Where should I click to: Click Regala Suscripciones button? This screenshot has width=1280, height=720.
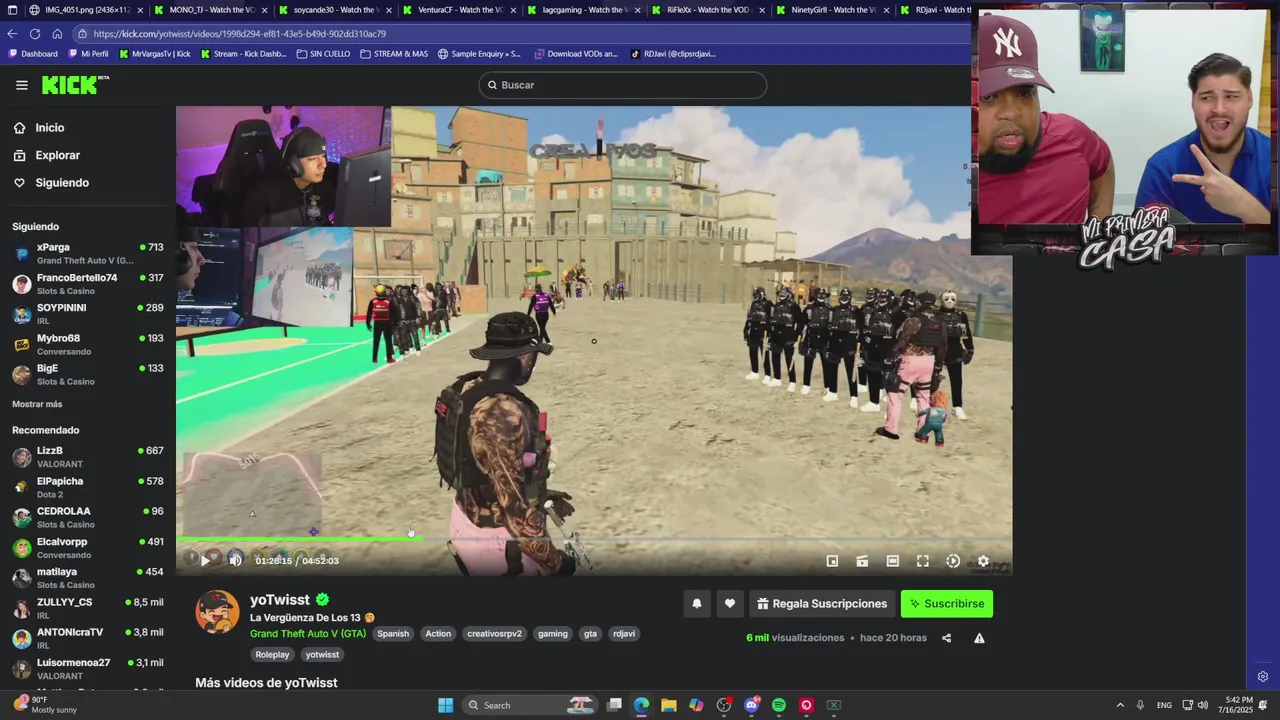coord(822,604)
